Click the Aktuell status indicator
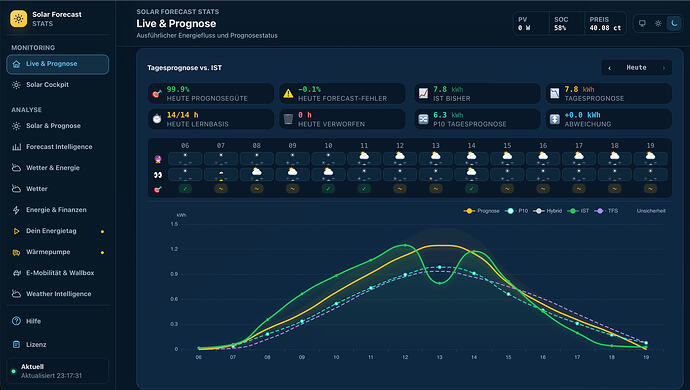The image size is (690, 390). (13, 371)
